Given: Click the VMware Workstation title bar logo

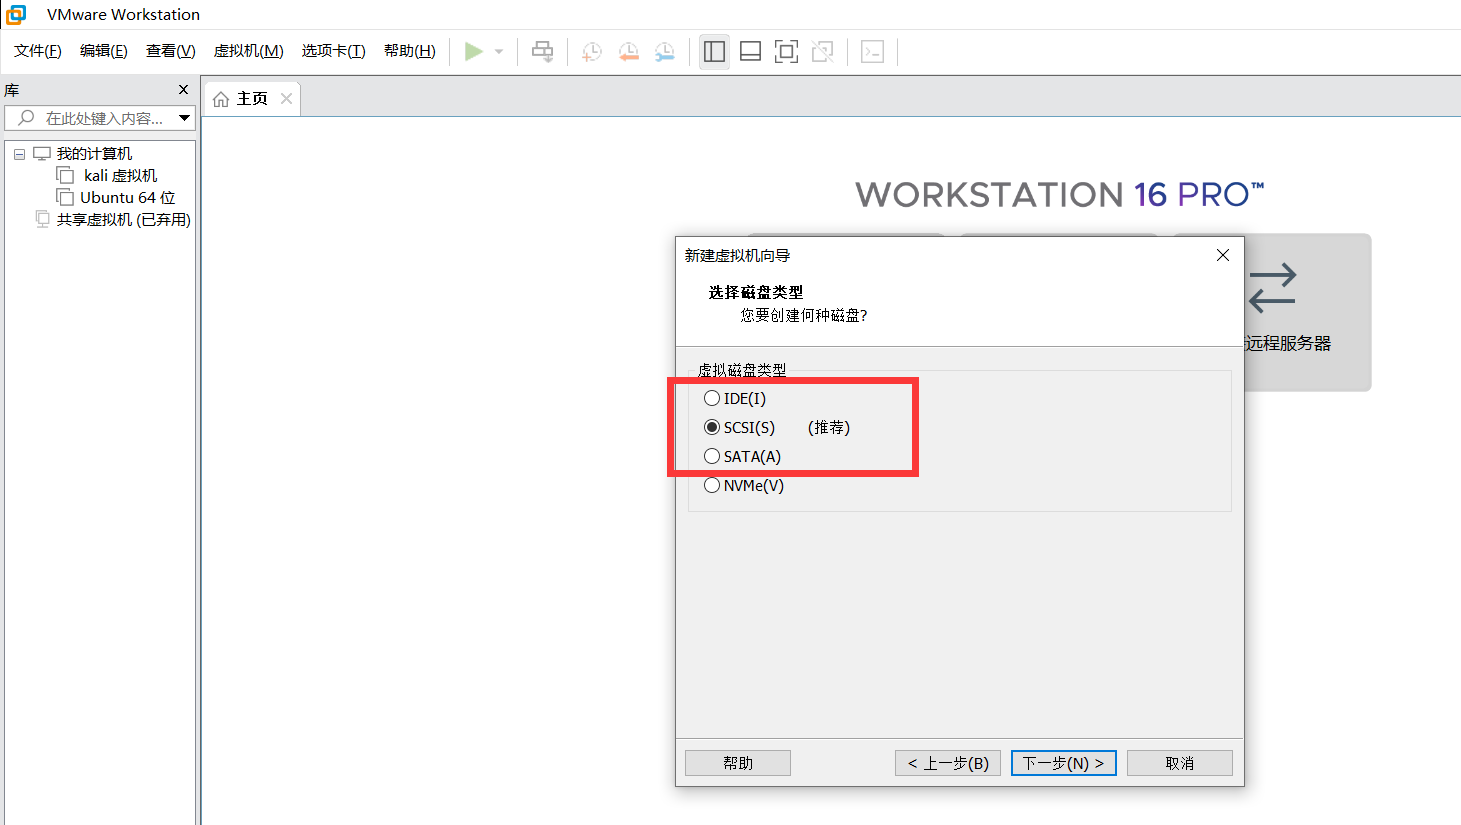Looking at the screenshot, I should coord(16,14).
